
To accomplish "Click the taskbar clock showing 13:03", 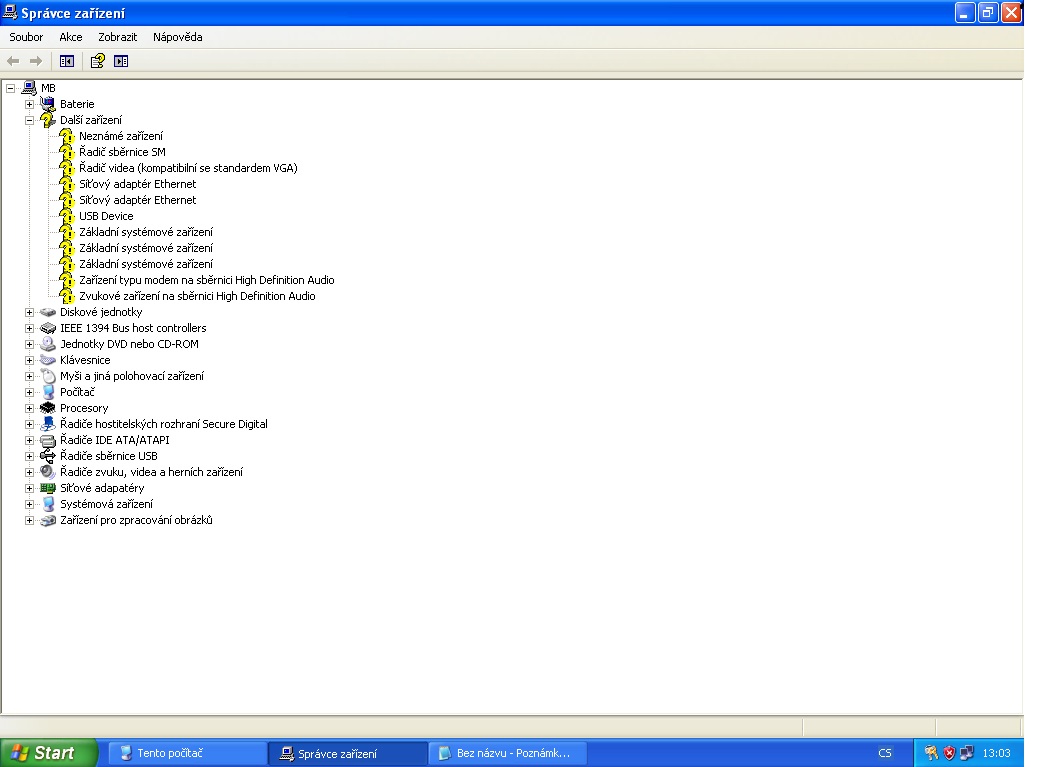I will [x=996, y=753].
